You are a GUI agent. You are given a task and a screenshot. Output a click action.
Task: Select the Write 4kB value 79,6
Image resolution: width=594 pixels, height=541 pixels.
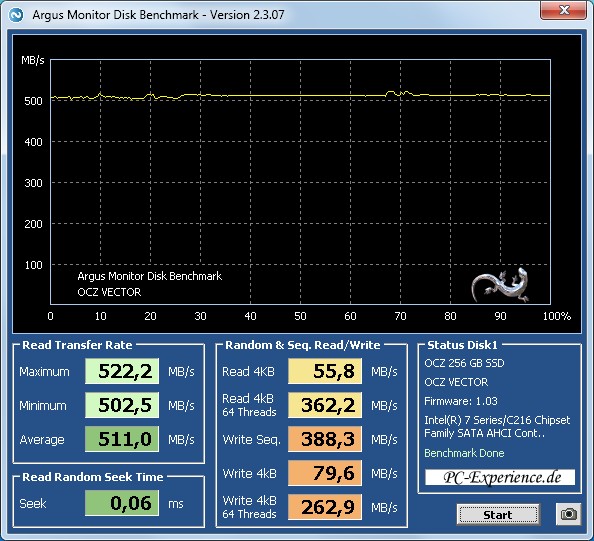(x=325, y=473)
